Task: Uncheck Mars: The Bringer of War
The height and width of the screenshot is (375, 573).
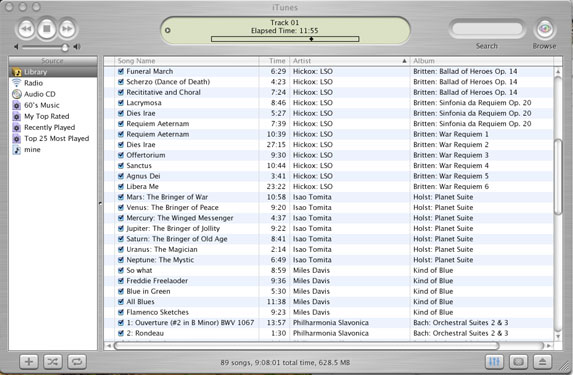Action: click(x=121, y=197)
